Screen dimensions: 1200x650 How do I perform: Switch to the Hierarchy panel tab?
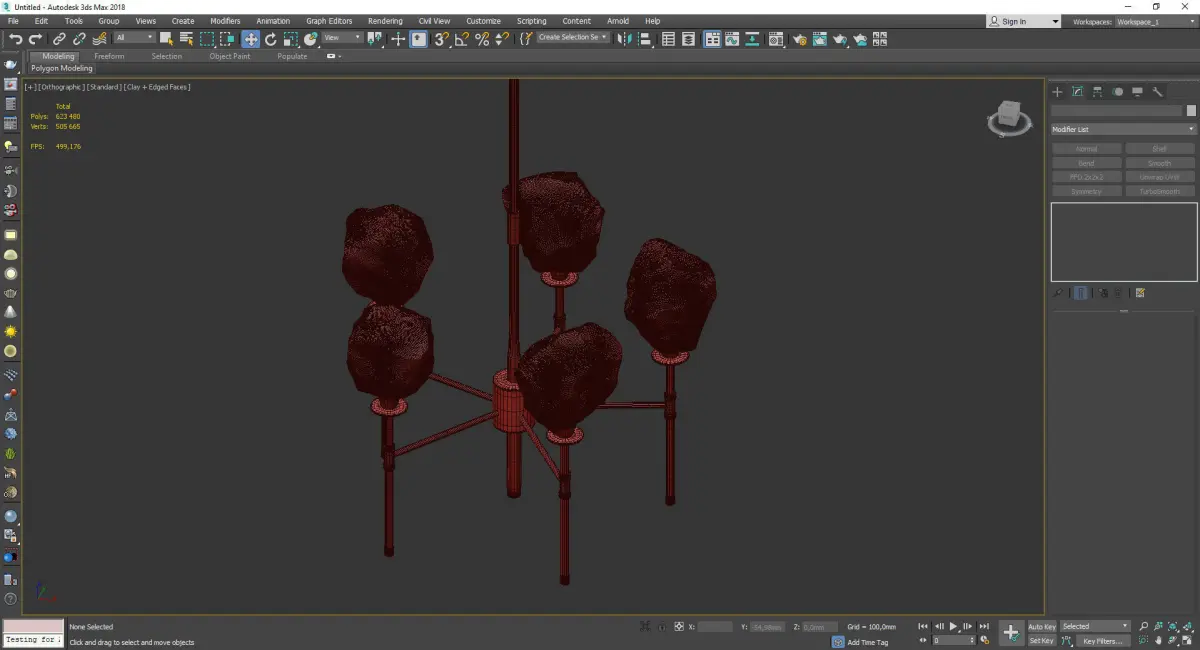(1097, 92)
